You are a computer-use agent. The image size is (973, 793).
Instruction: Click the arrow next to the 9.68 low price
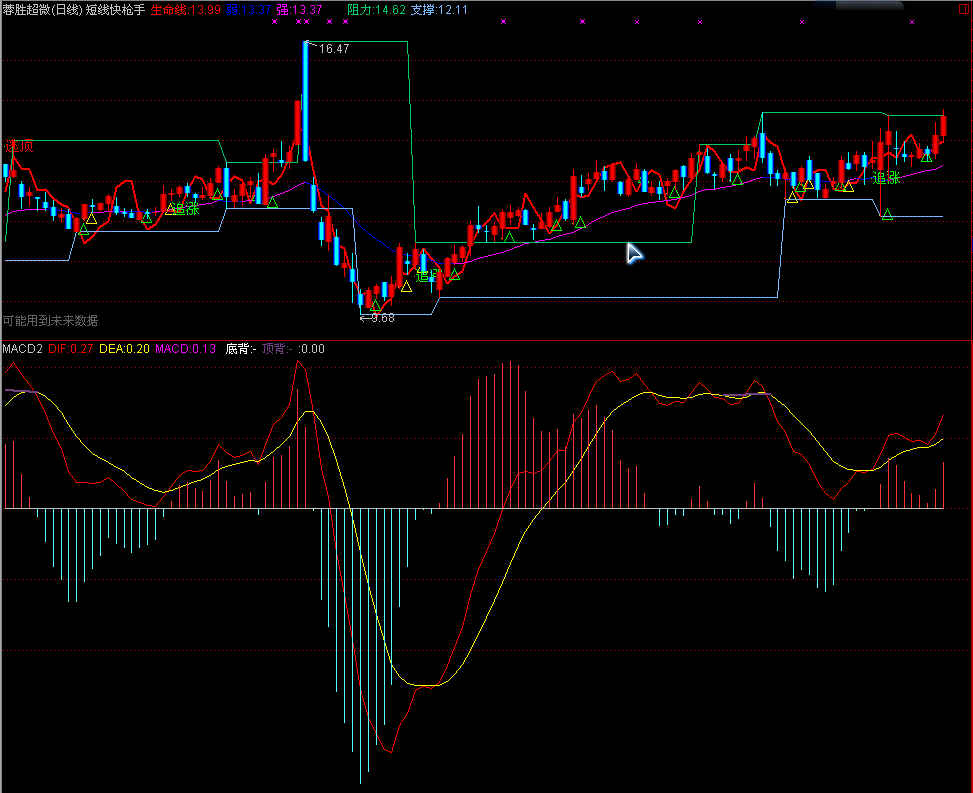pos(365,318)
